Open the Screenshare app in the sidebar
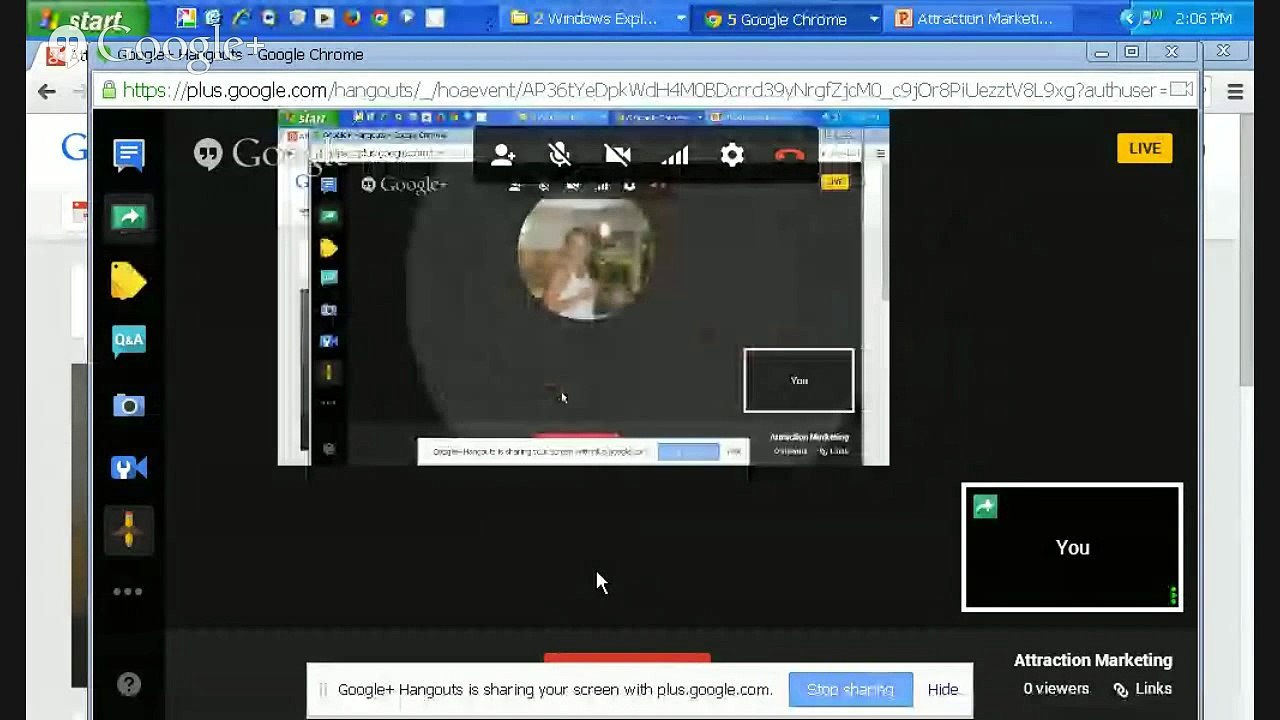This screenshot has height=720, width=1280. click(129, 217)
